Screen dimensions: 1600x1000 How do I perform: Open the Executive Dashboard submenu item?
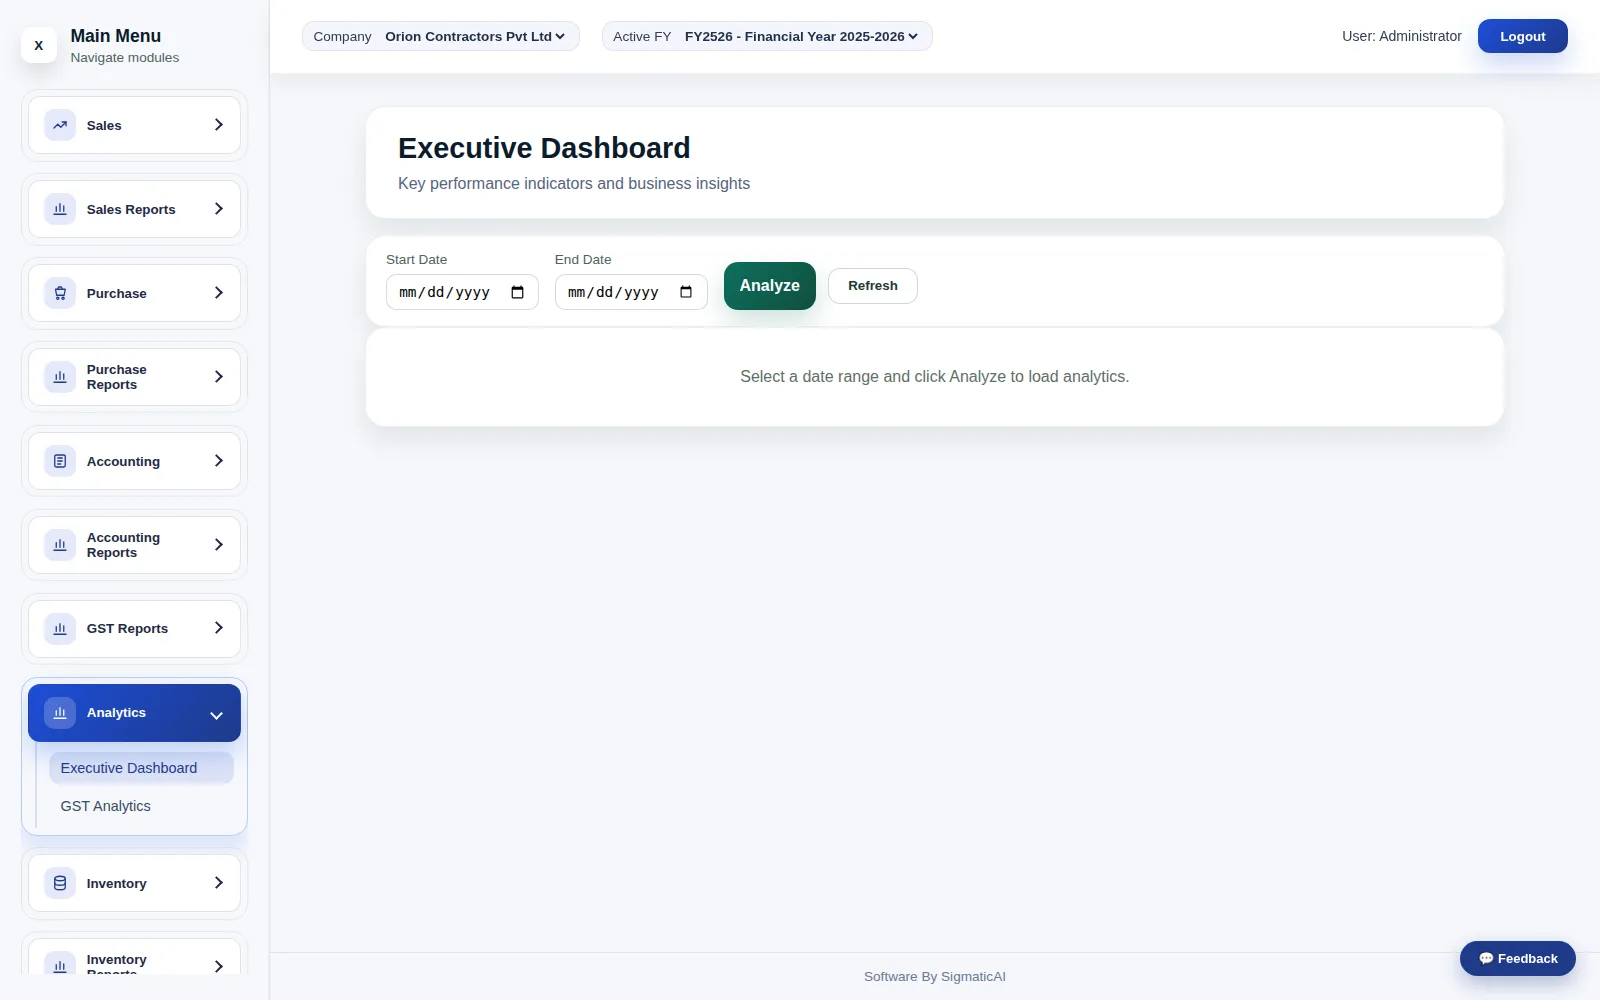[141, 768]
